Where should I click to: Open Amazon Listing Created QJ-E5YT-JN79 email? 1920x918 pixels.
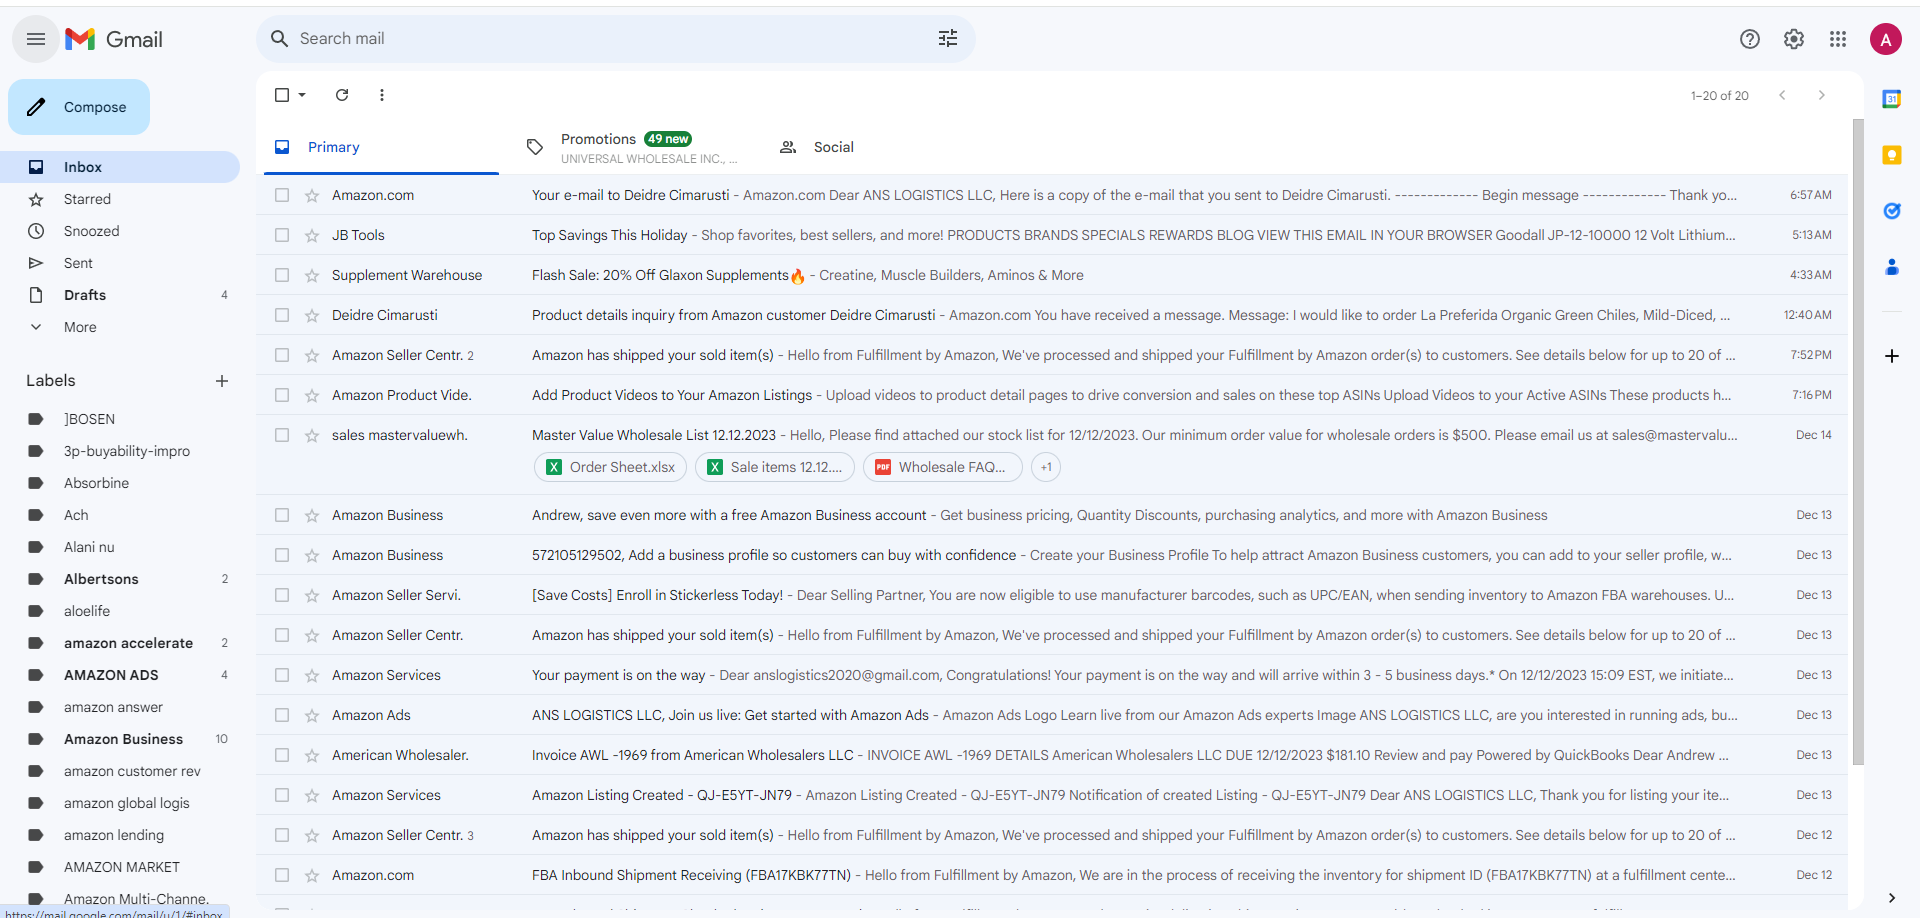click(x=1052, y=795)
